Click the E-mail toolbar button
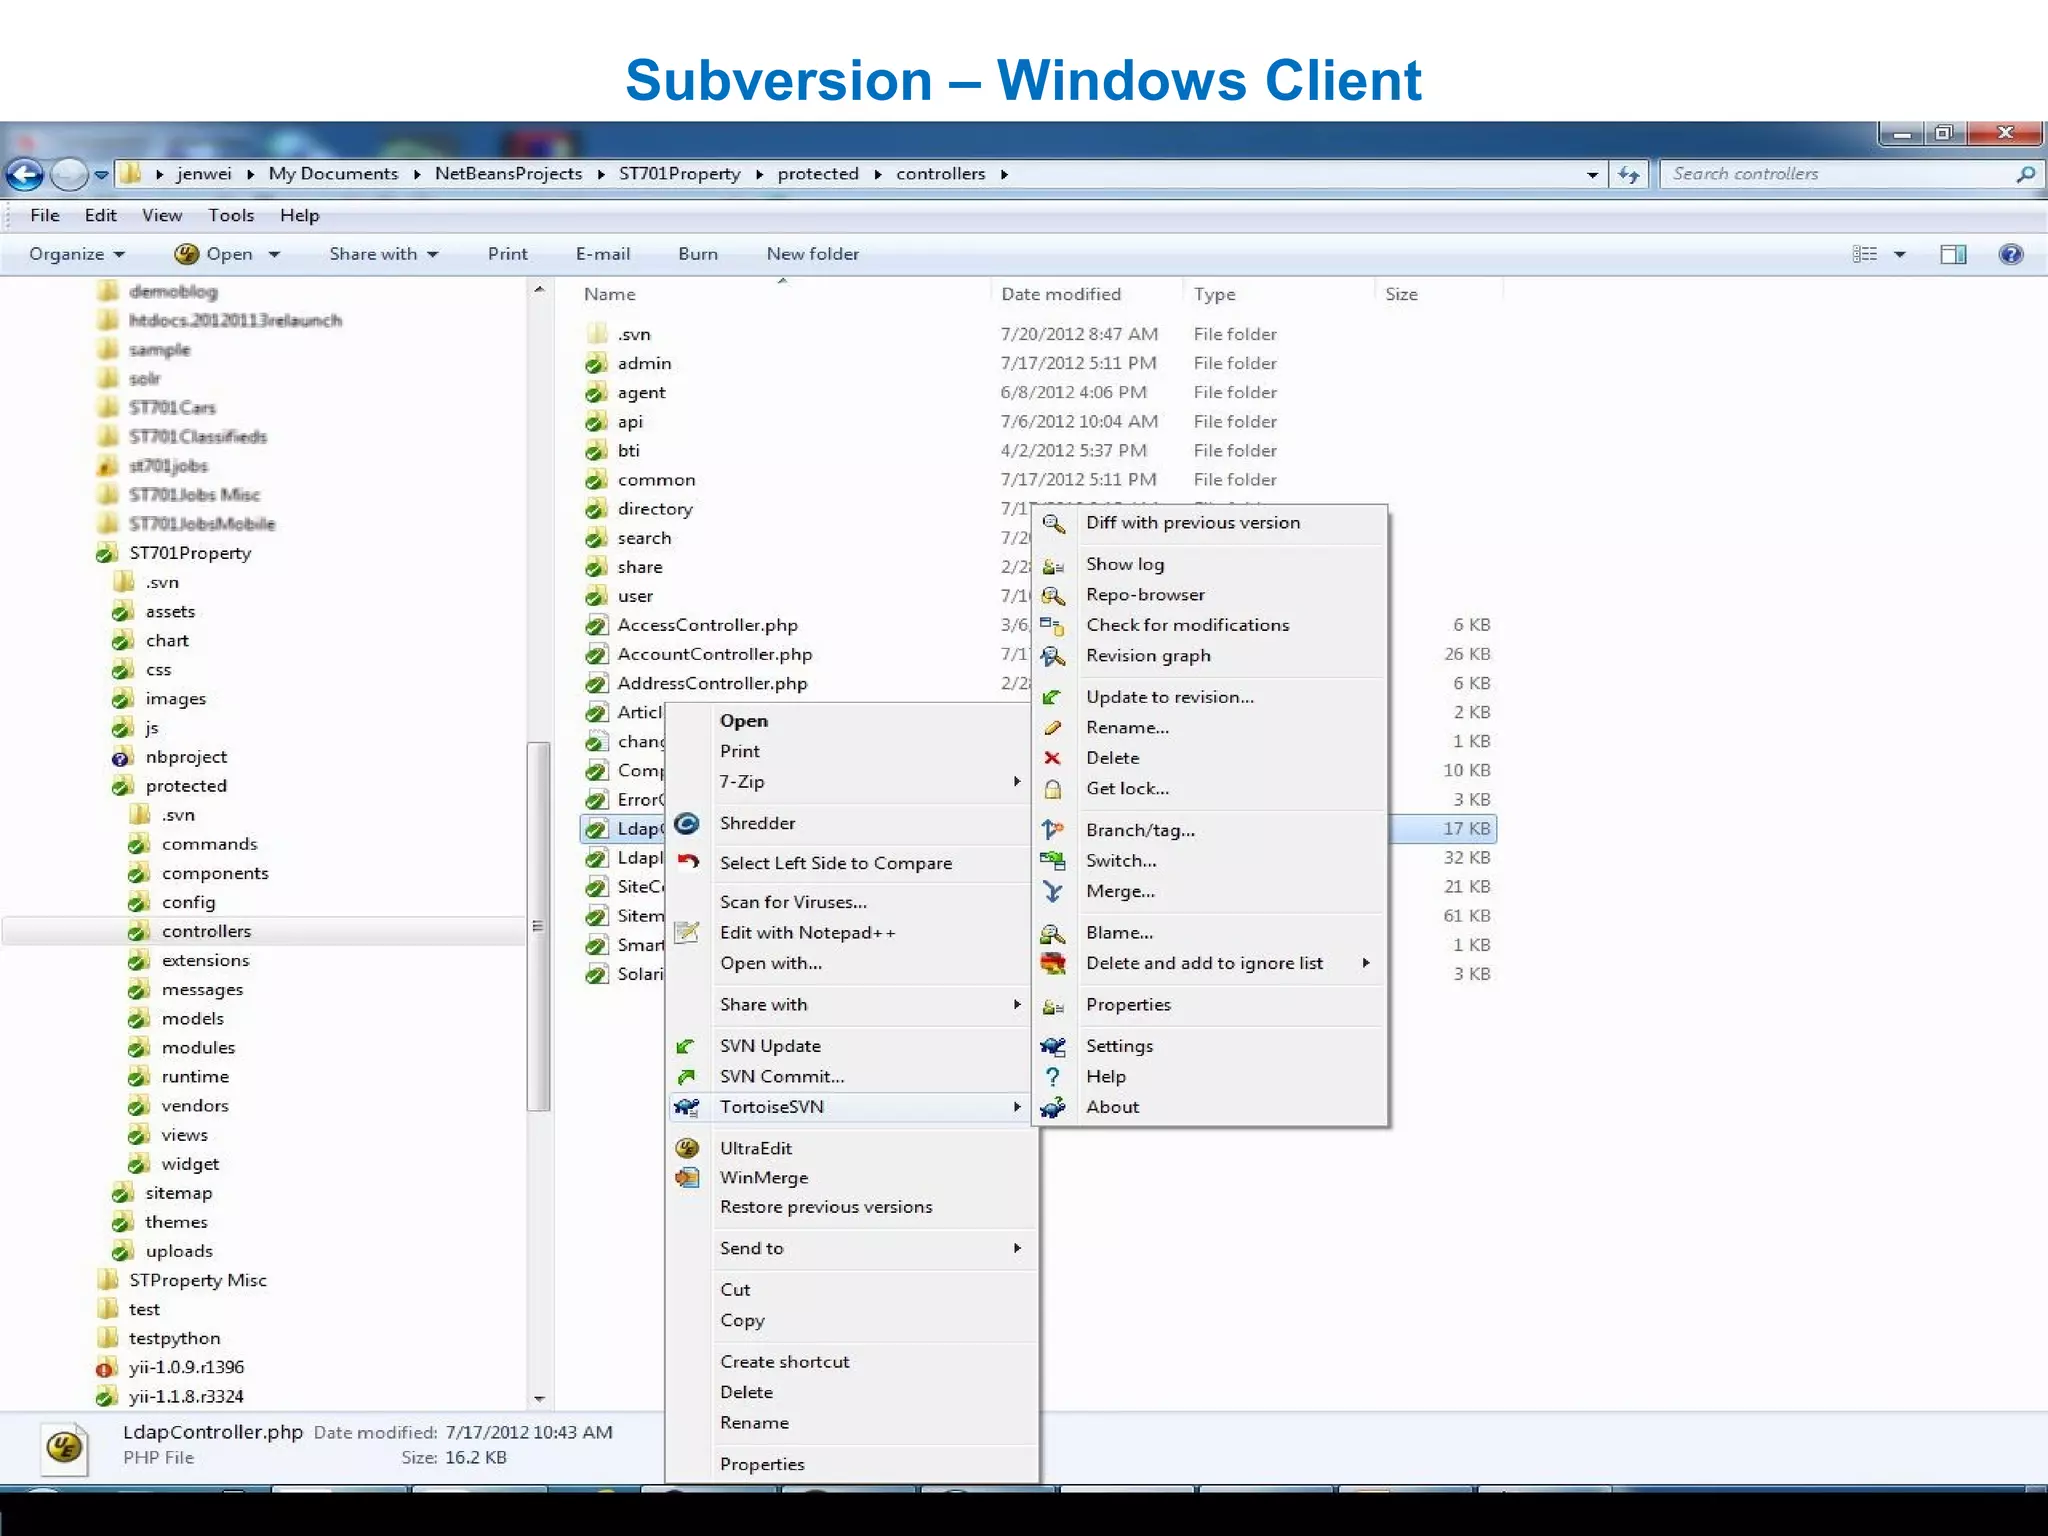The image size is (2048, 1536). click(x=603, y=254)
